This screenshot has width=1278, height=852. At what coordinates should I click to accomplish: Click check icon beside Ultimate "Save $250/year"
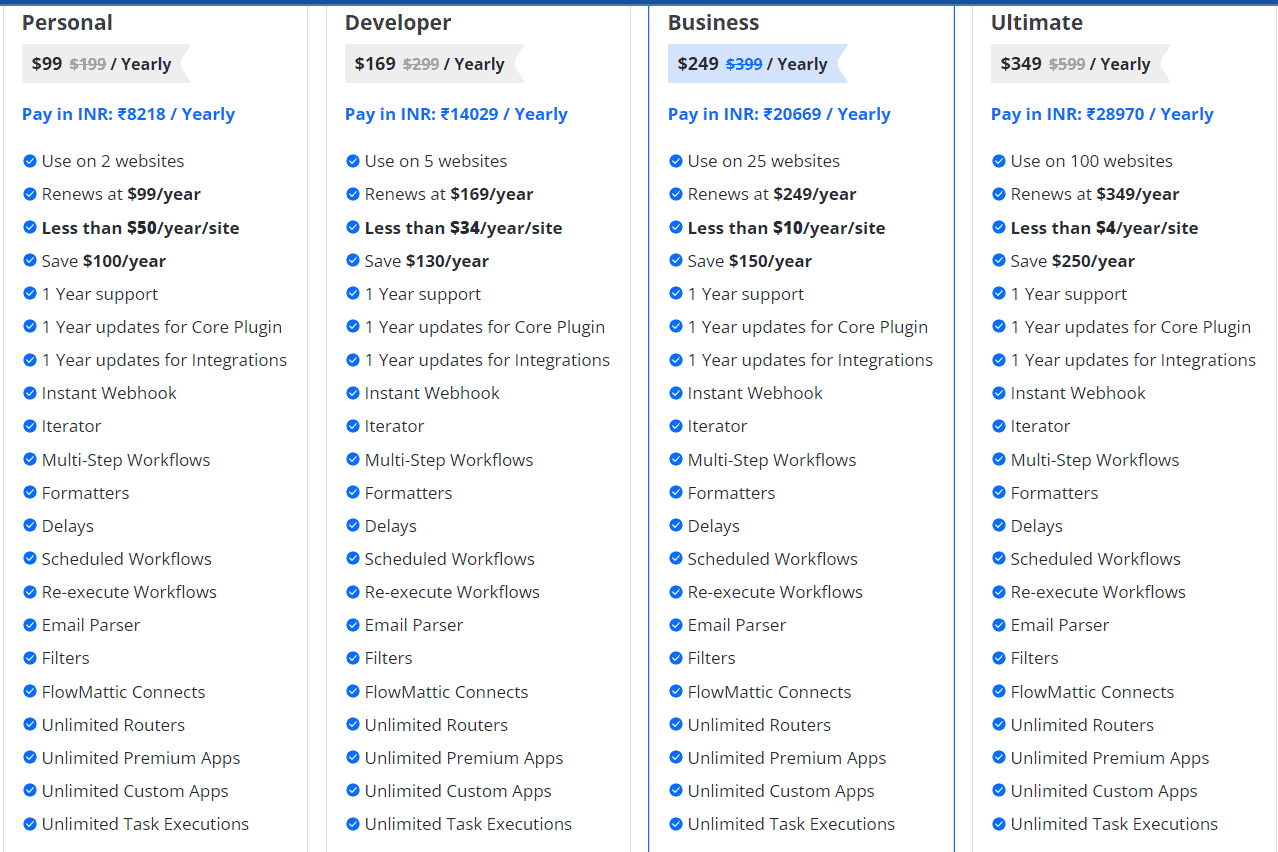999,261
